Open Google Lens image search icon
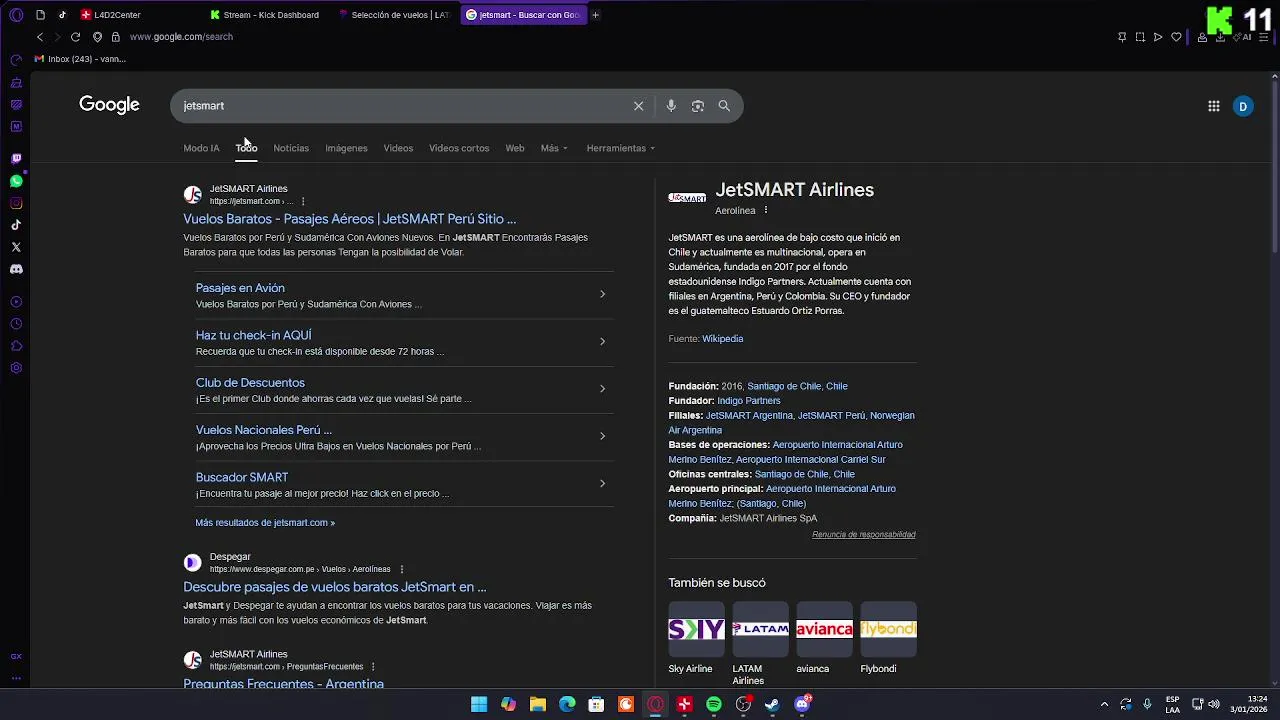This screenshot has height=720, width=1280. pyautogui.click(x=698, y=106)
